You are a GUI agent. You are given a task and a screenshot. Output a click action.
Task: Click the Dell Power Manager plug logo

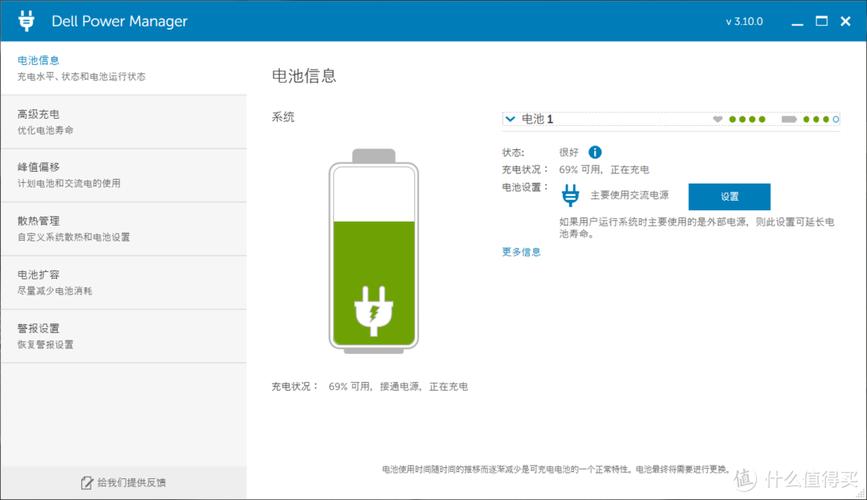(26, 21)
